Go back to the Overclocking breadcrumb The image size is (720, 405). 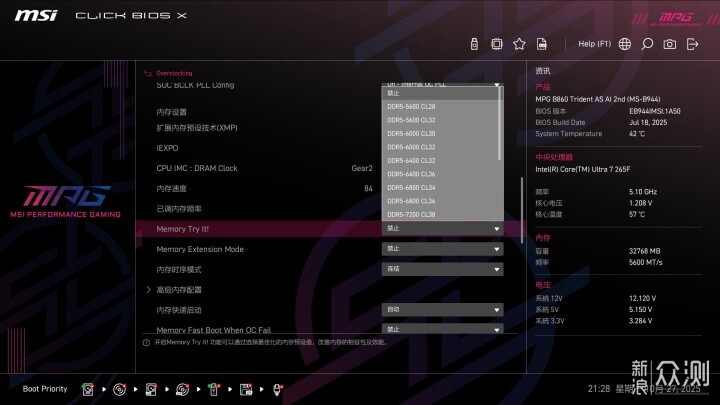coord(174,73)
